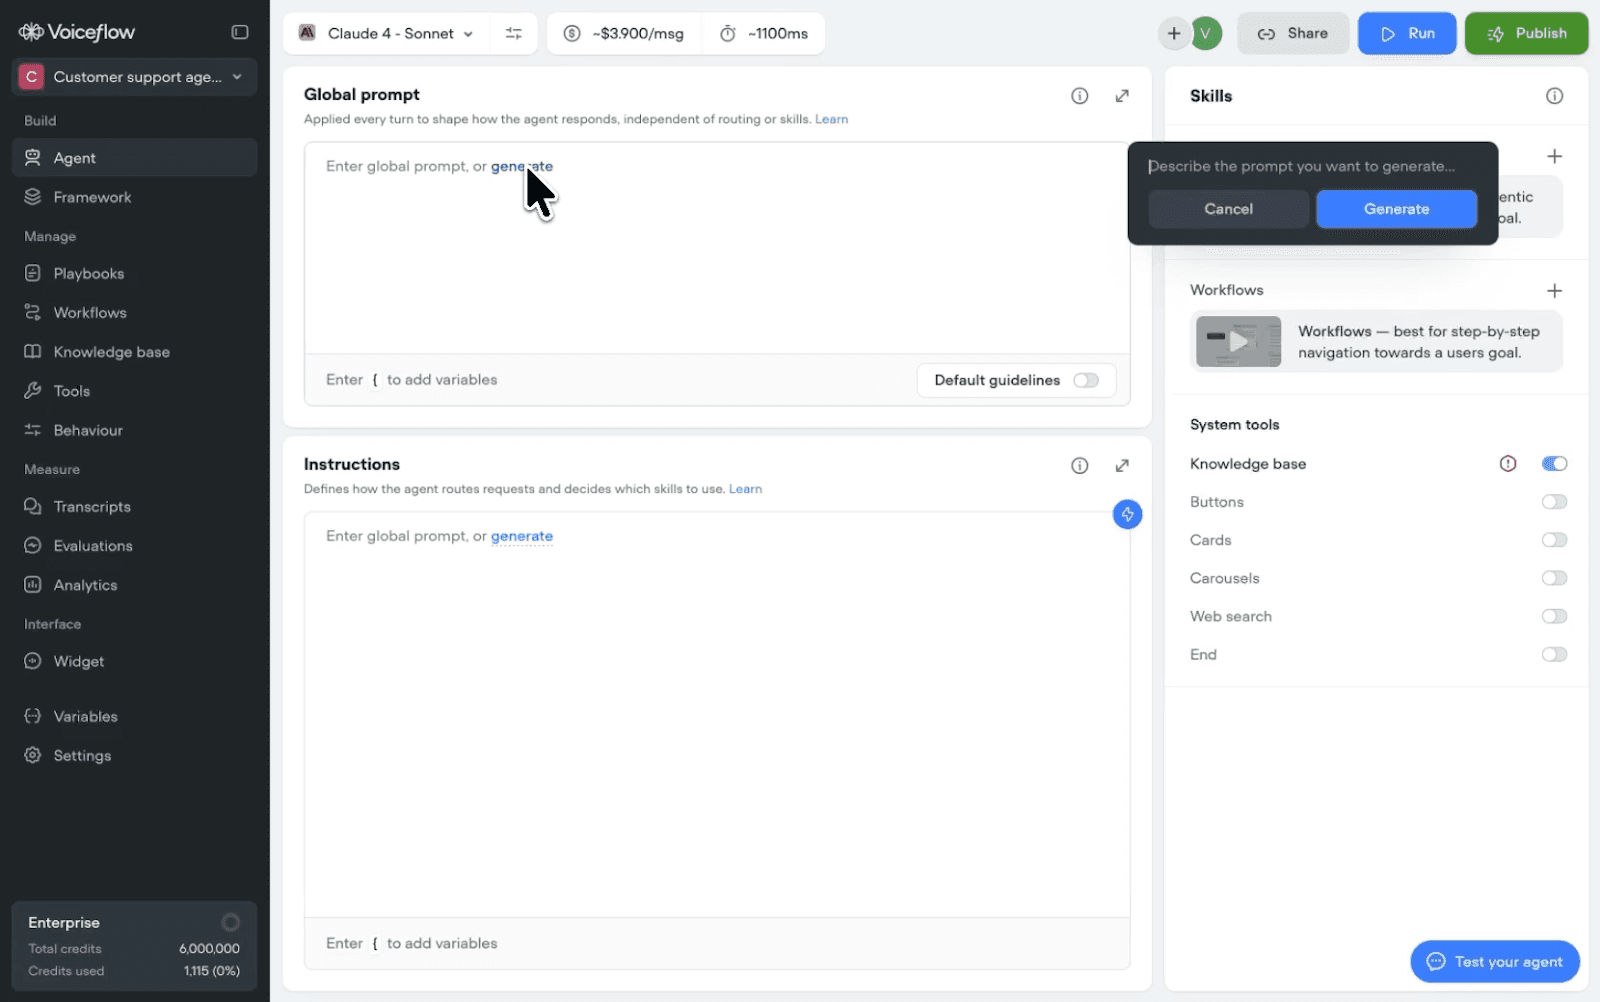1600x1002 pixels.
Task: Add collaborator with plus icon
Action: [x=1174, y=33]
